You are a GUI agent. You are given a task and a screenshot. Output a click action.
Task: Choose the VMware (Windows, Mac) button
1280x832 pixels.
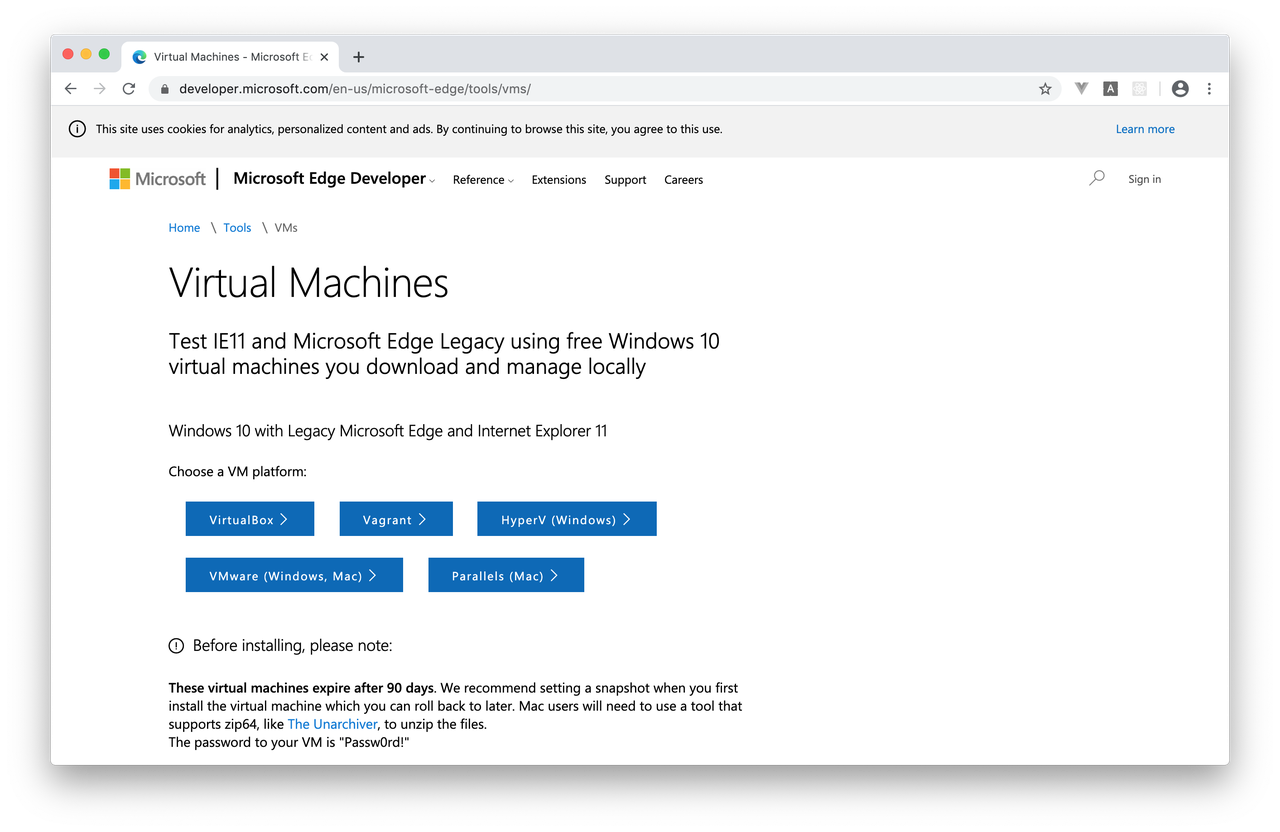pyautogui.click(x=294, y=575)
